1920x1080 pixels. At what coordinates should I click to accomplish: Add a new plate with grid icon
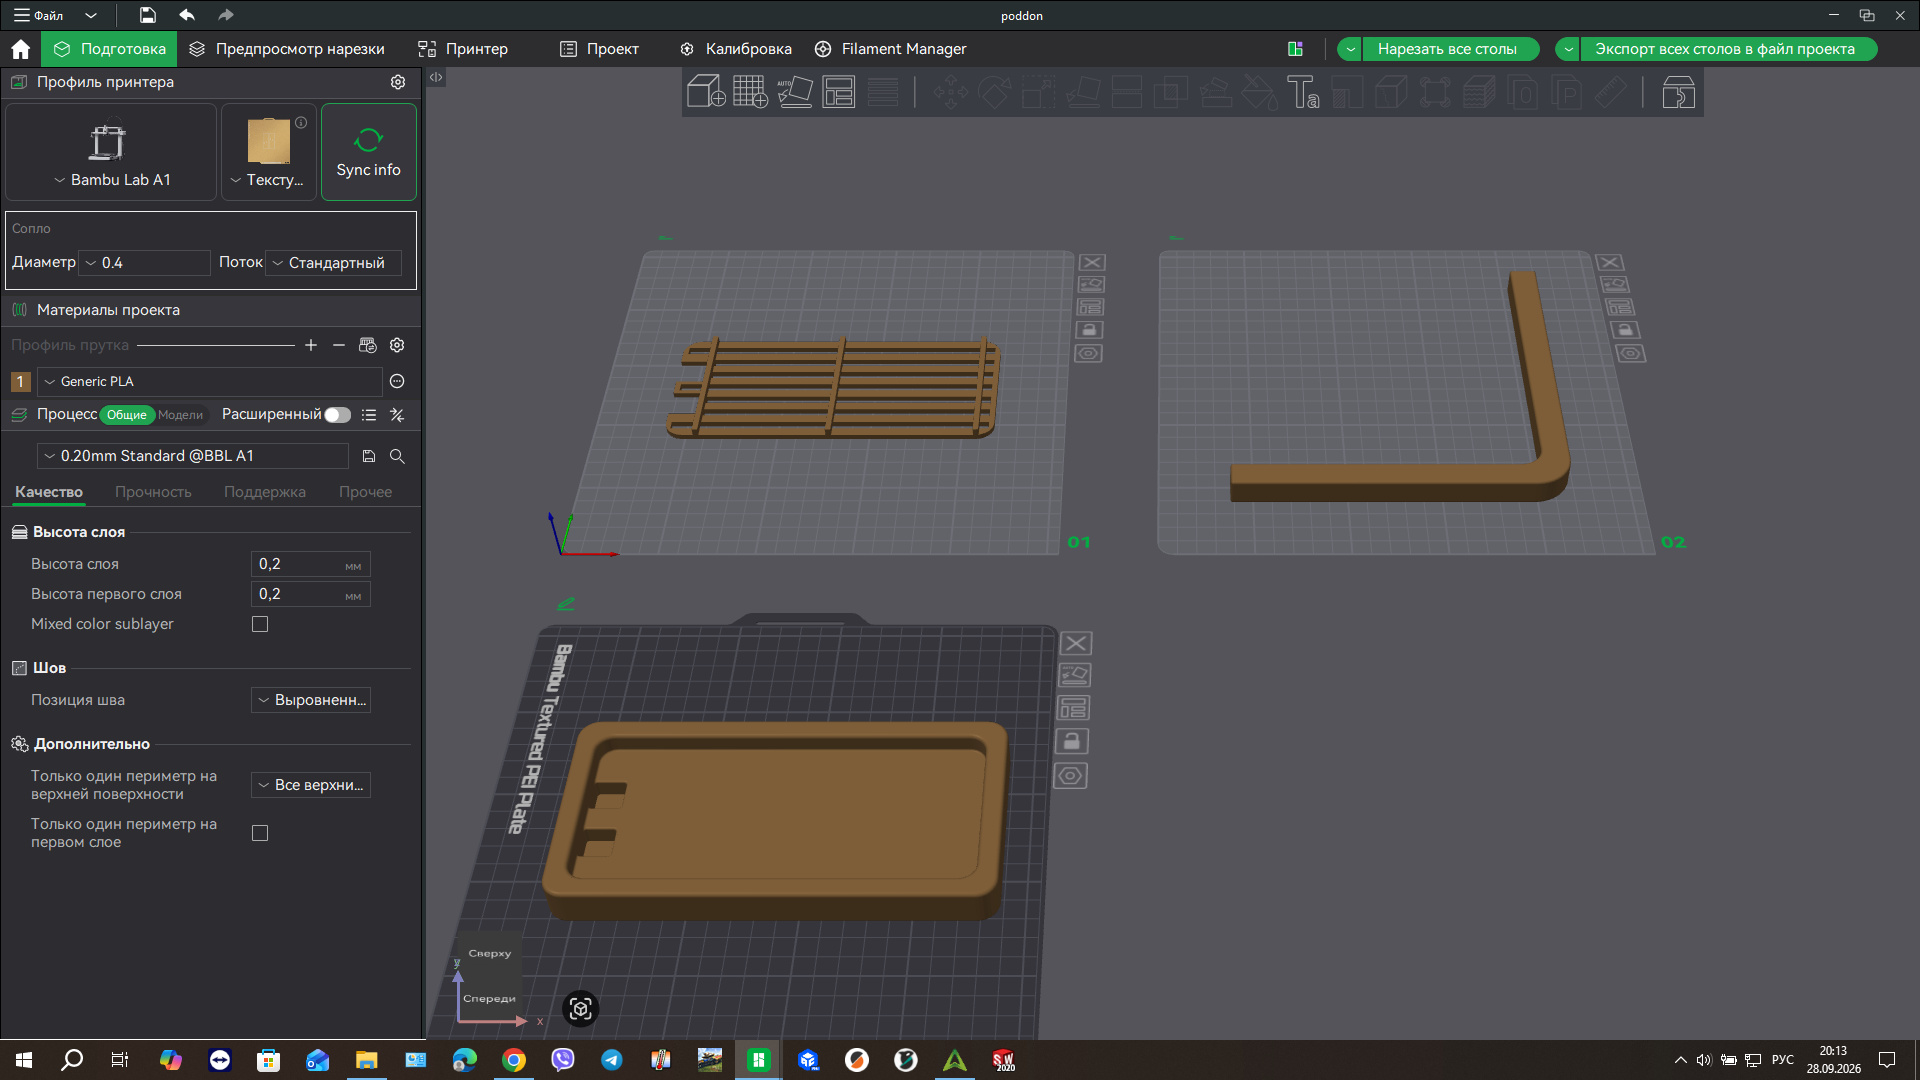tap(750, 92)
